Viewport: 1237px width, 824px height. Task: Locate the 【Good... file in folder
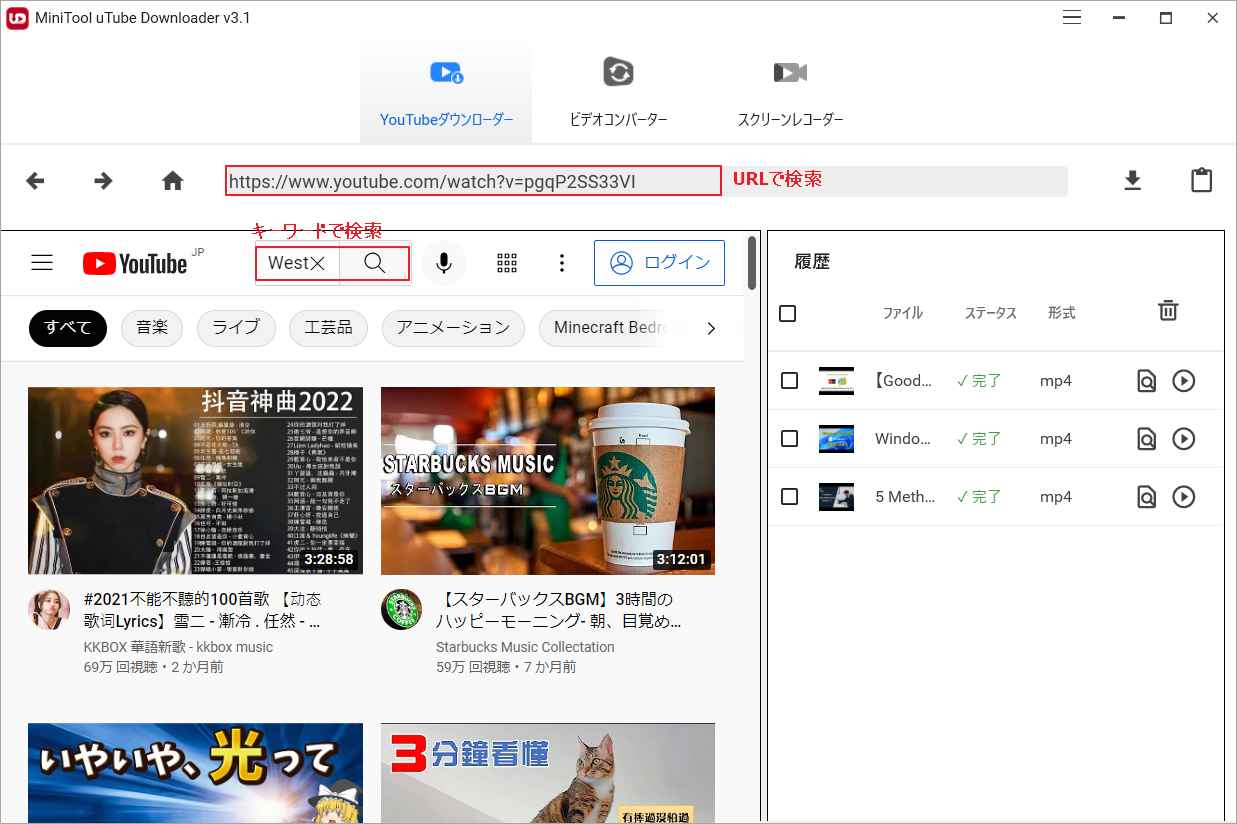1146,381
